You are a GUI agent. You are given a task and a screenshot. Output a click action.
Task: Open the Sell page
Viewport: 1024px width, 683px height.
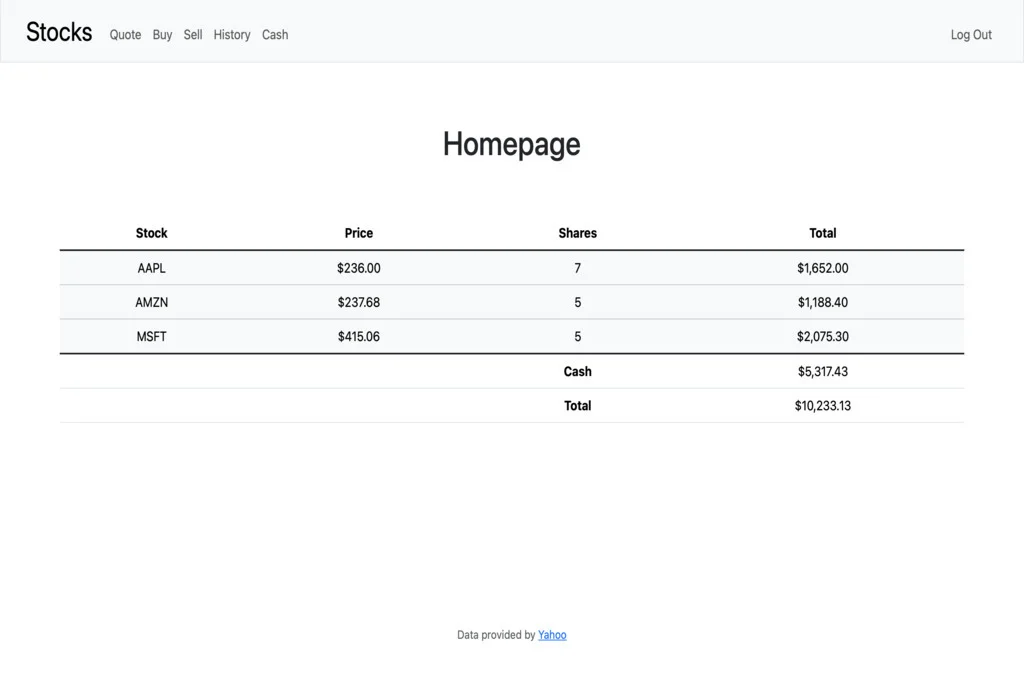[x=192, y=35]
